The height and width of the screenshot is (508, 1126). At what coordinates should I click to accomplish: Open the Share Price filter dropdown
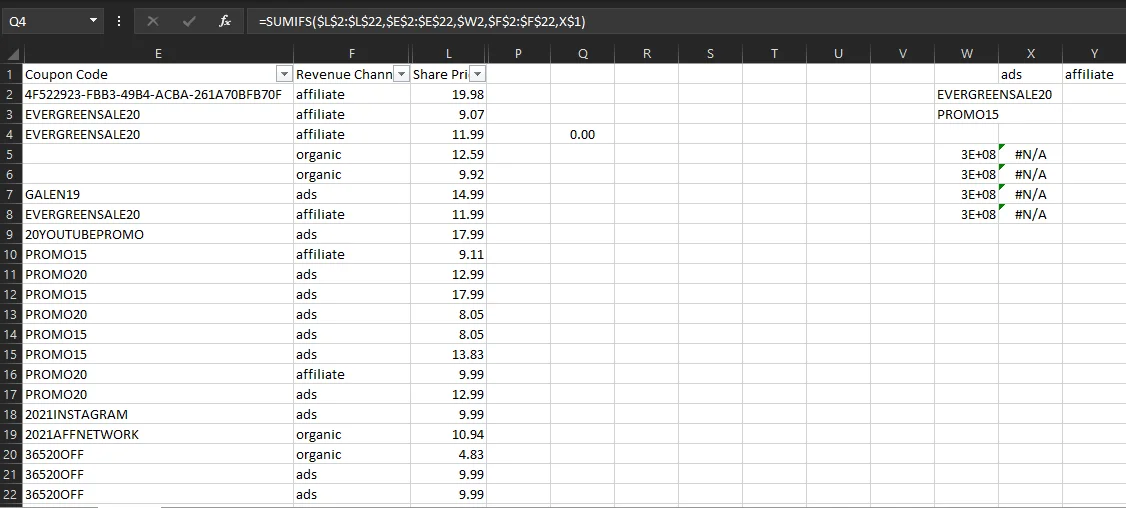477,75
